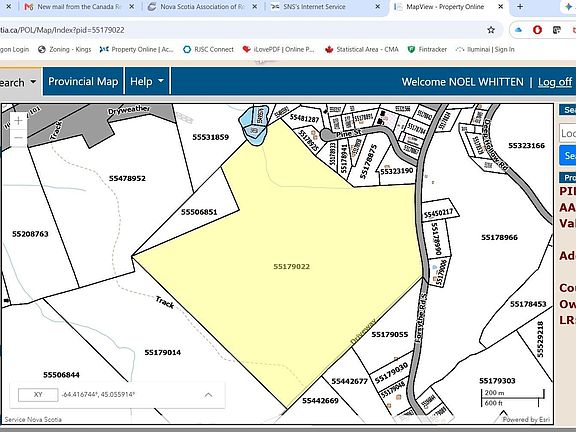
Task: Expand the Search dropdown menu
Action: pyautogui.click(x=18, y=82)
